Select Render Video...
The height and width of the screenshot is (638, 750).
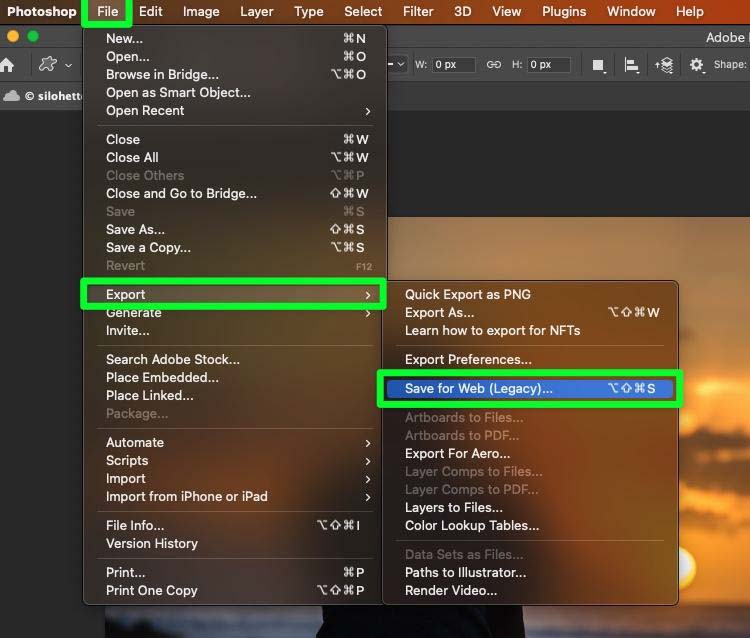tap(530, 591)
